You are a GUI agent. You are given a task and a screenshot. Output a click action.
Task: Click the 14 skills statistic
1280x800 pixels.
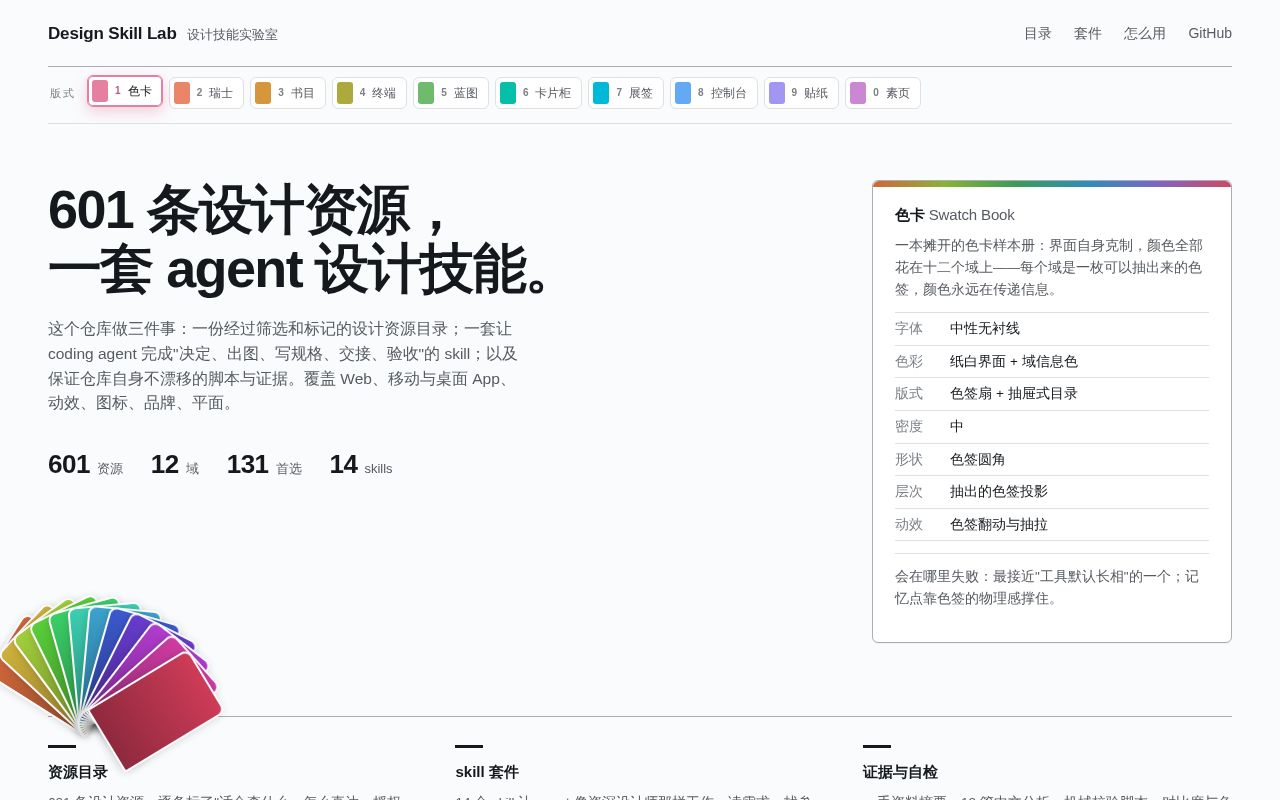361,465
